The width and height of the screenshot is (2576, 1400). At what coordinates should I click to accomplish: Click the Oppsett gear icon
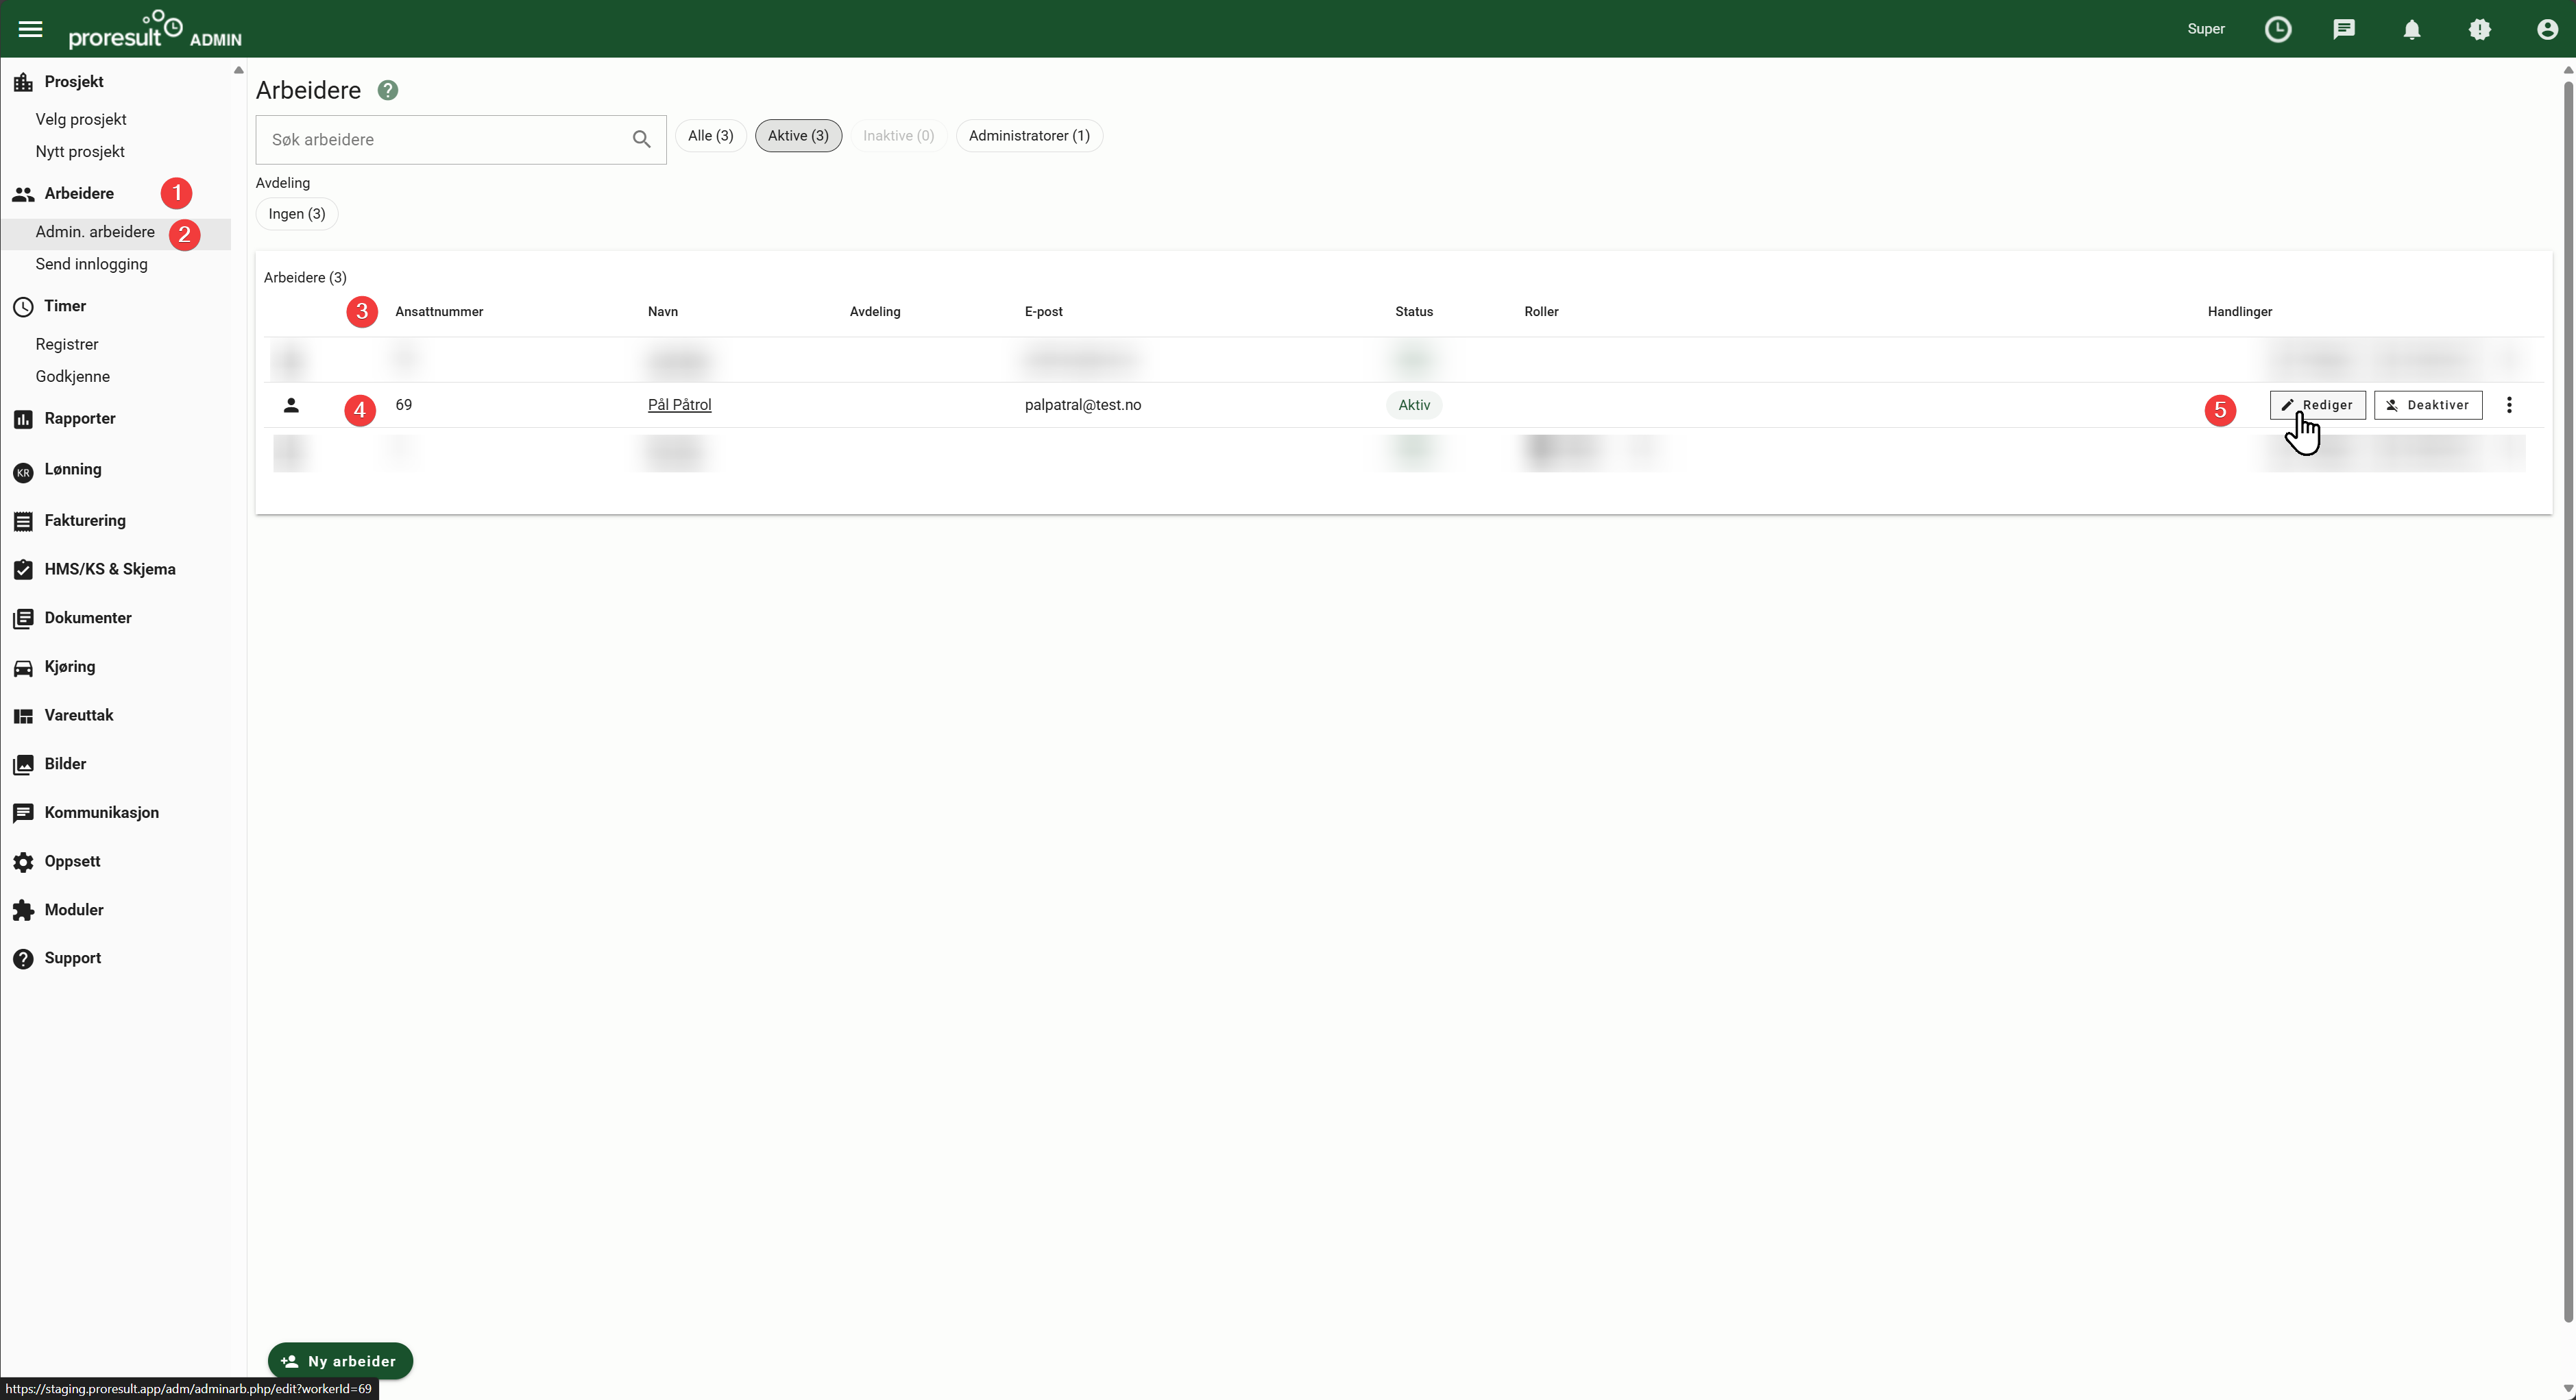coord(23,862)
